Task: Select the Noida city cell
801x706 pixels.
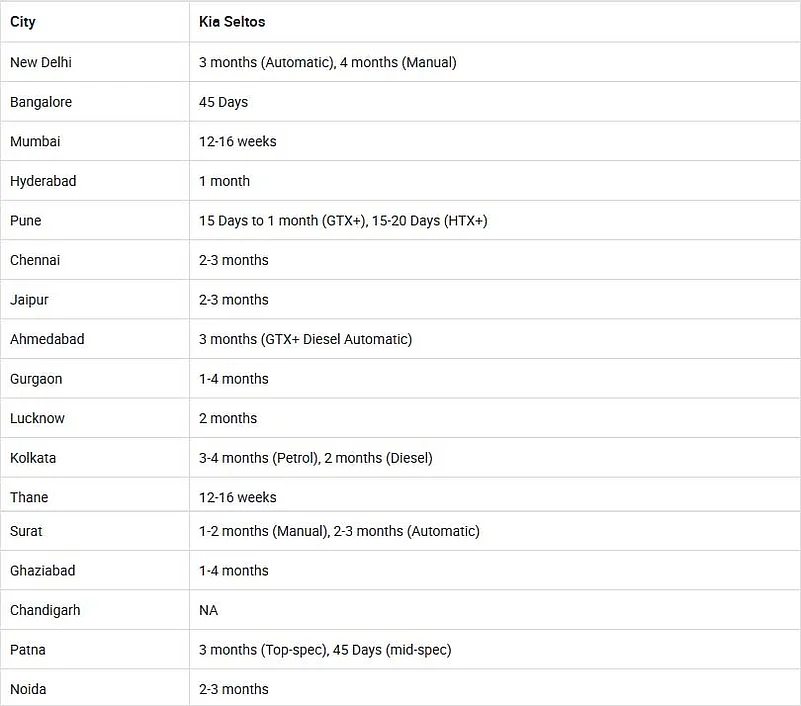Action: click(28, 689)
